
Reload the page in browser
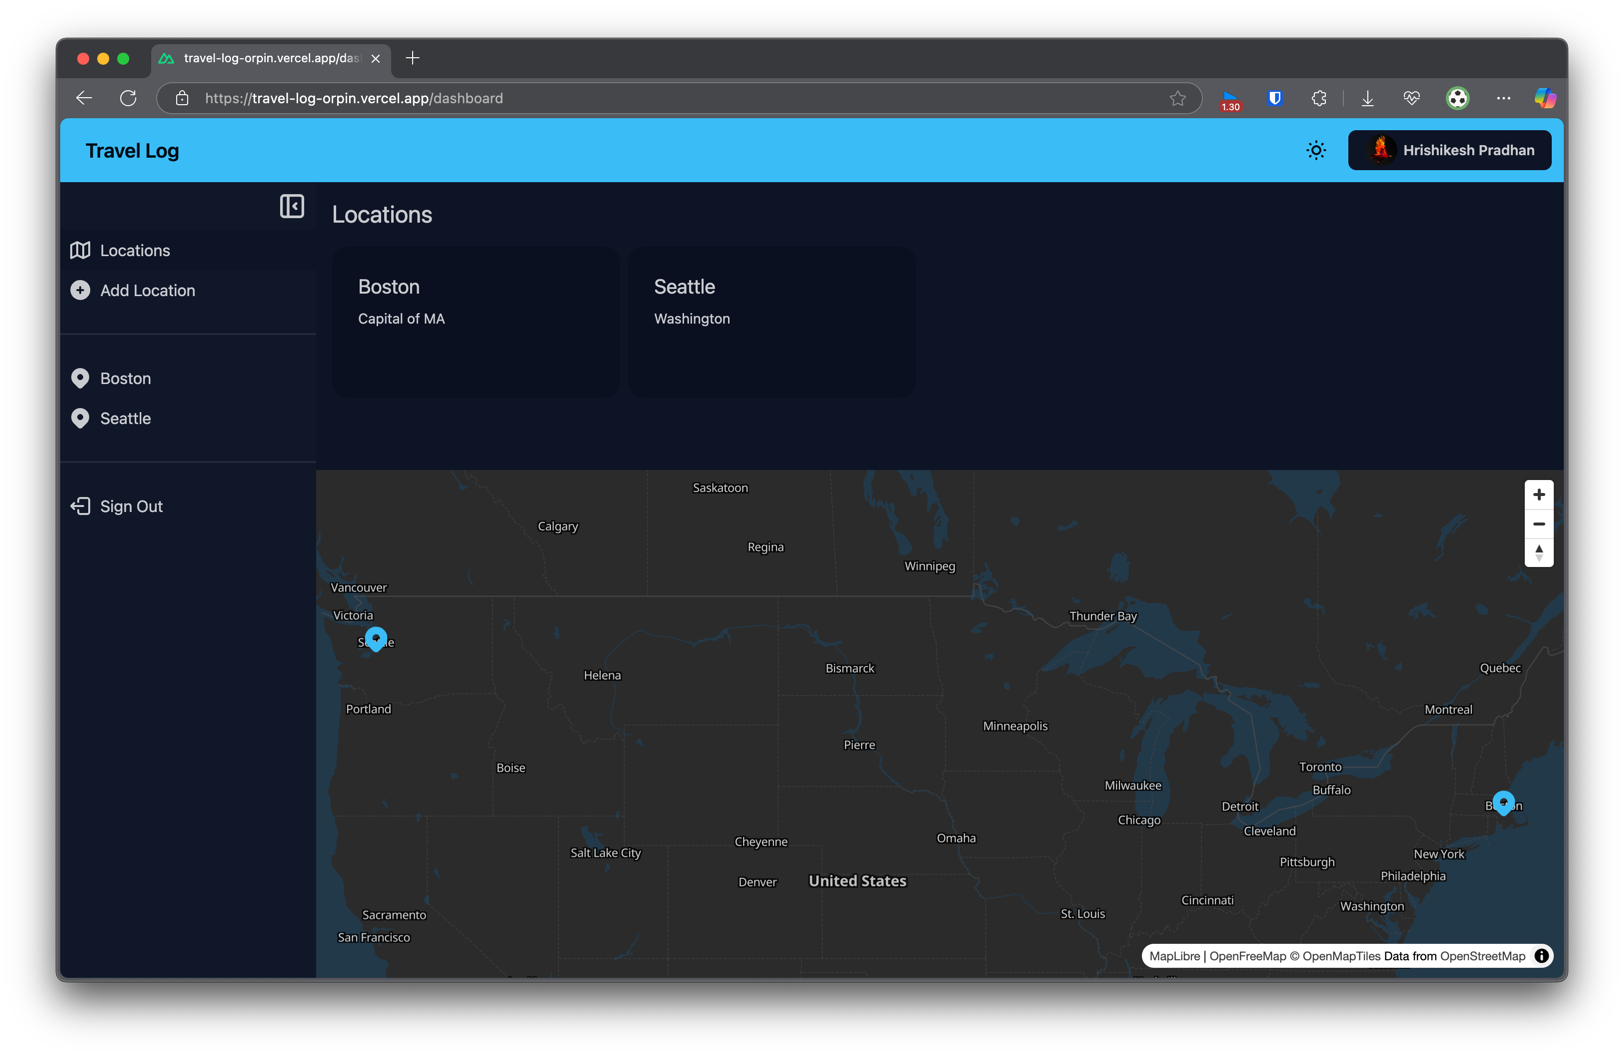point(128,98)
